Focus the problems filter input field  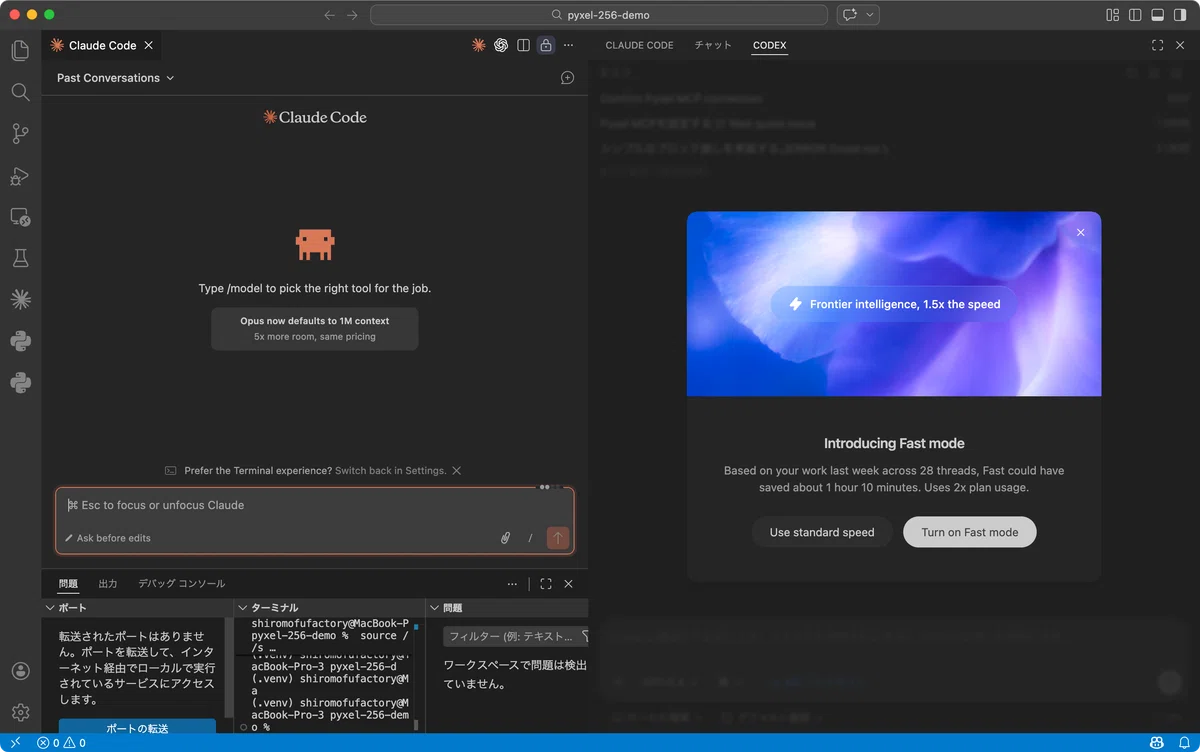click(510, 636)
